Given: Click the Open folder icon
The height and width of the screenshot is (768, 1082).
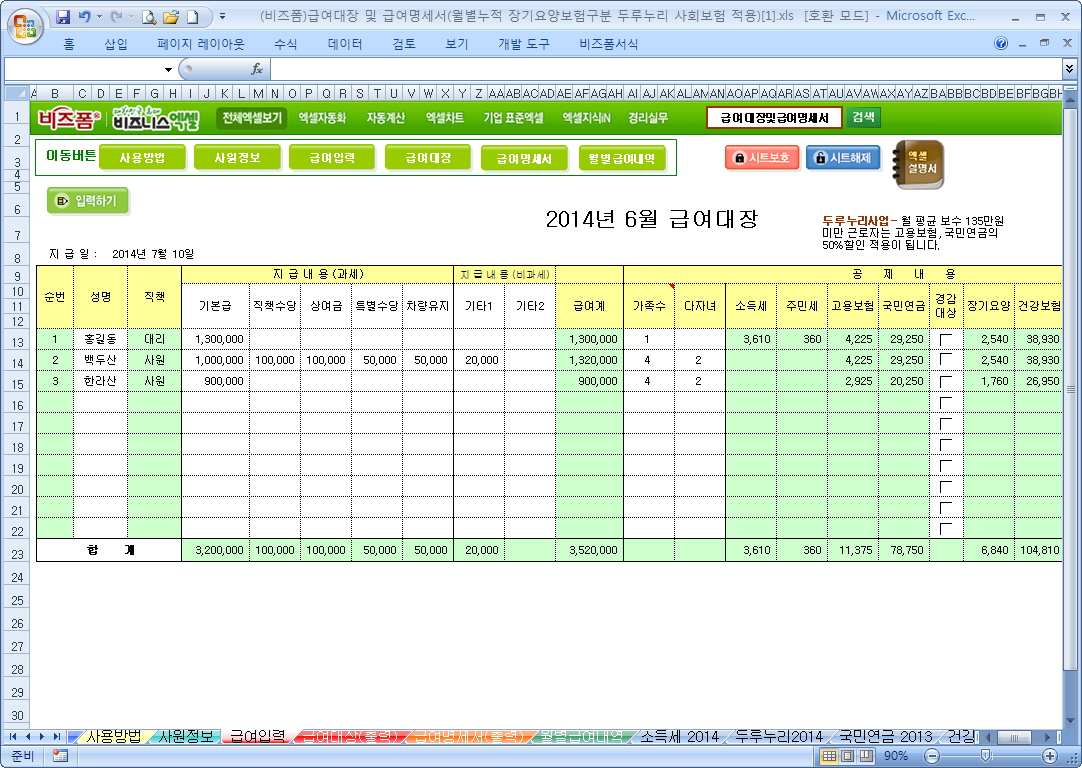Looking at the screenshot, I should [x=171, y=17].
